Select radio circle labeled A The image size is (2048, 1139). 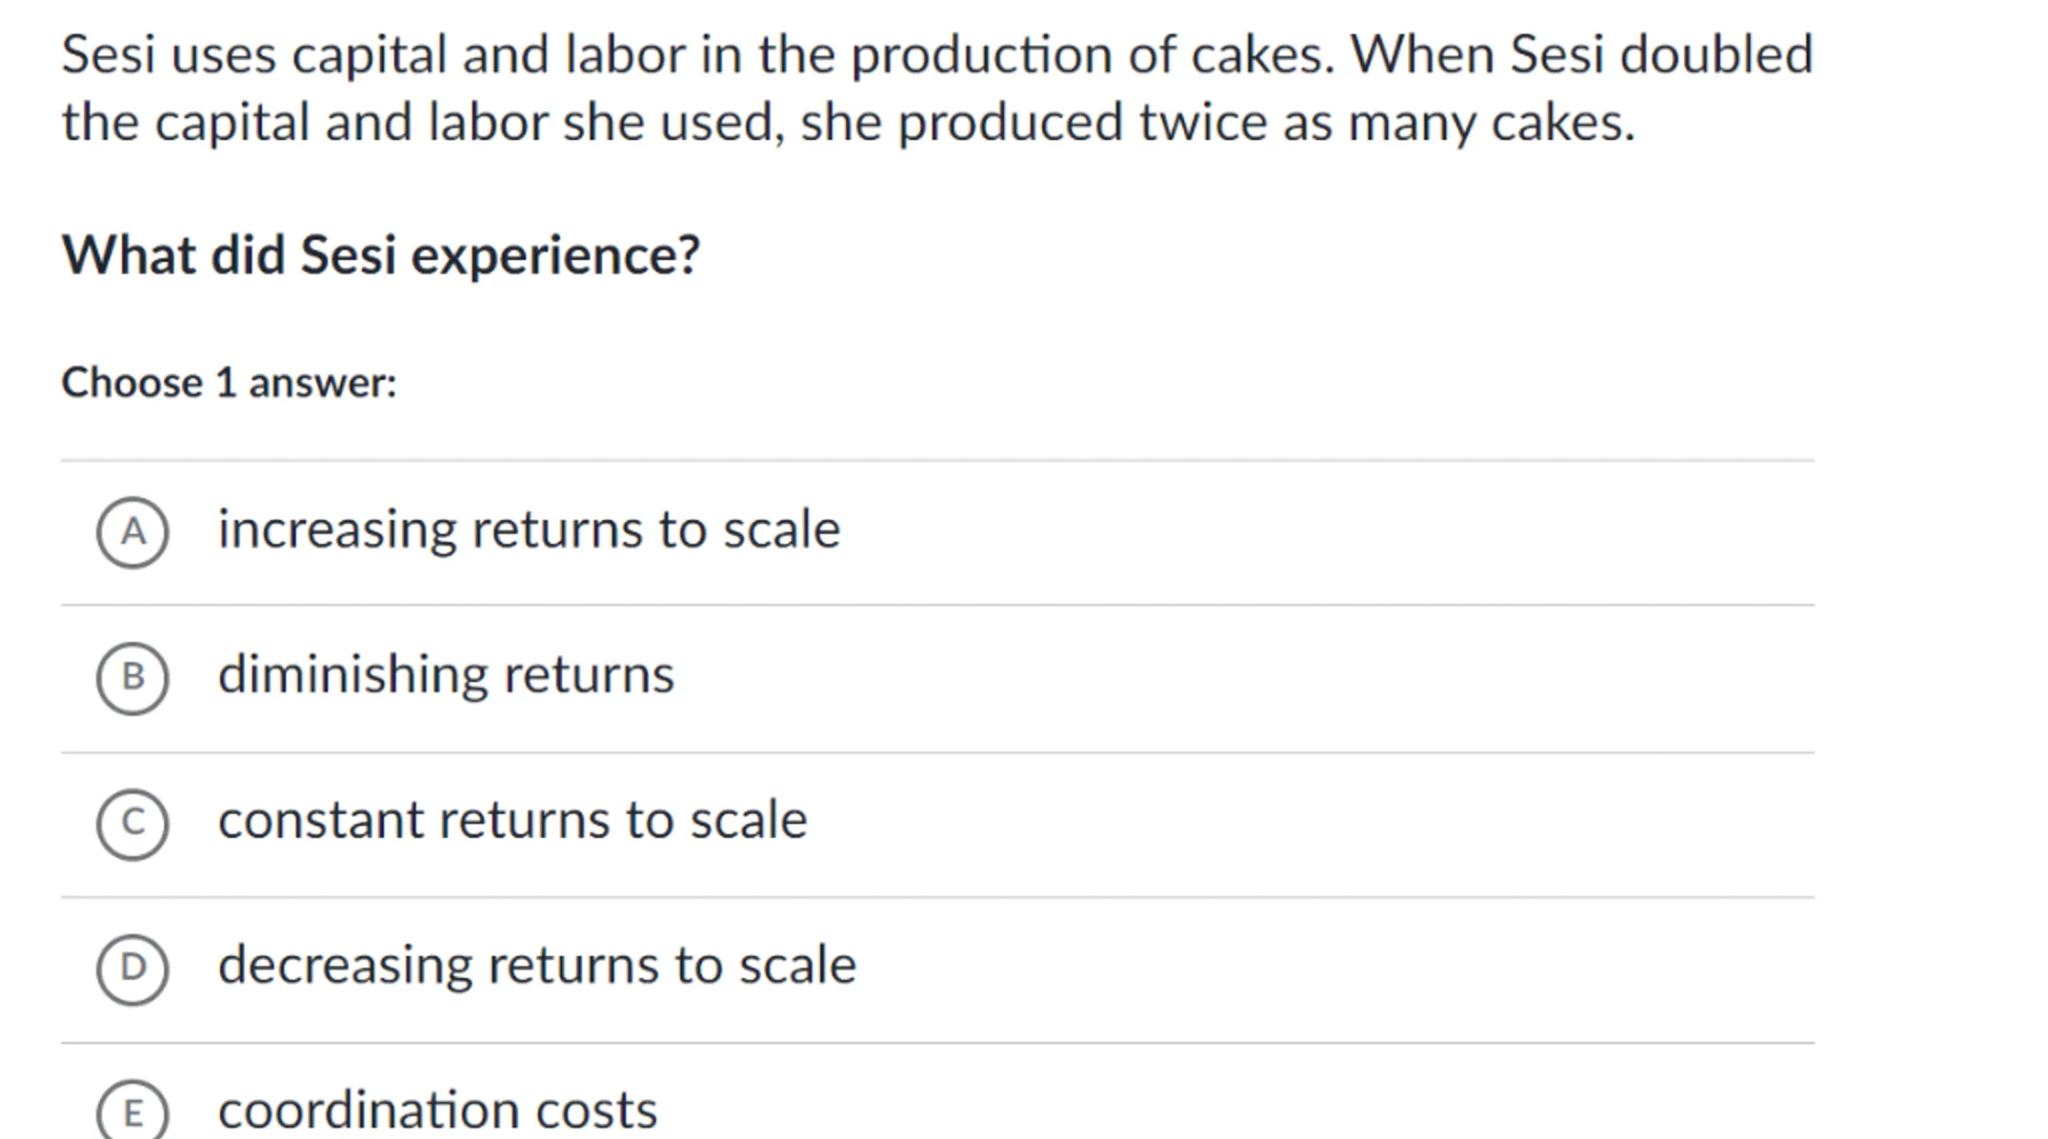pos(133,532)
